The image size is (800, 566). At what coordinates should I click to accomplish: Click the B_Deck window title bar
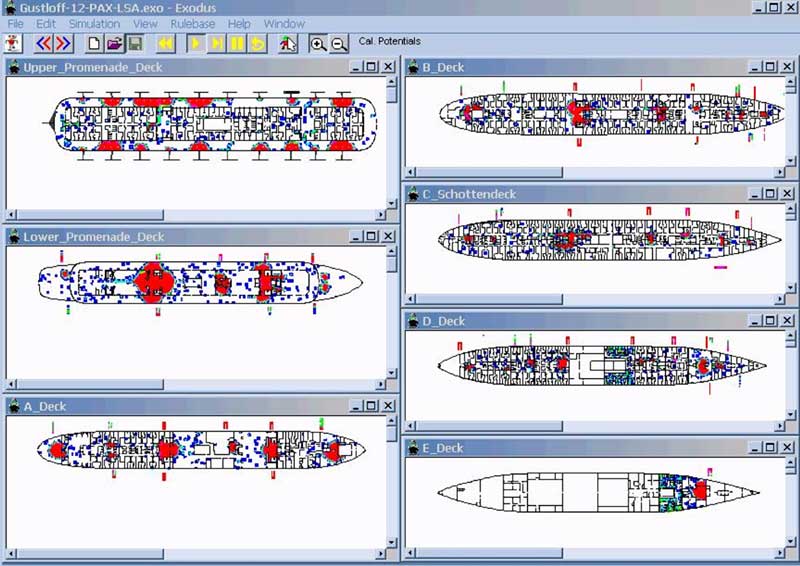click(600, 67)
